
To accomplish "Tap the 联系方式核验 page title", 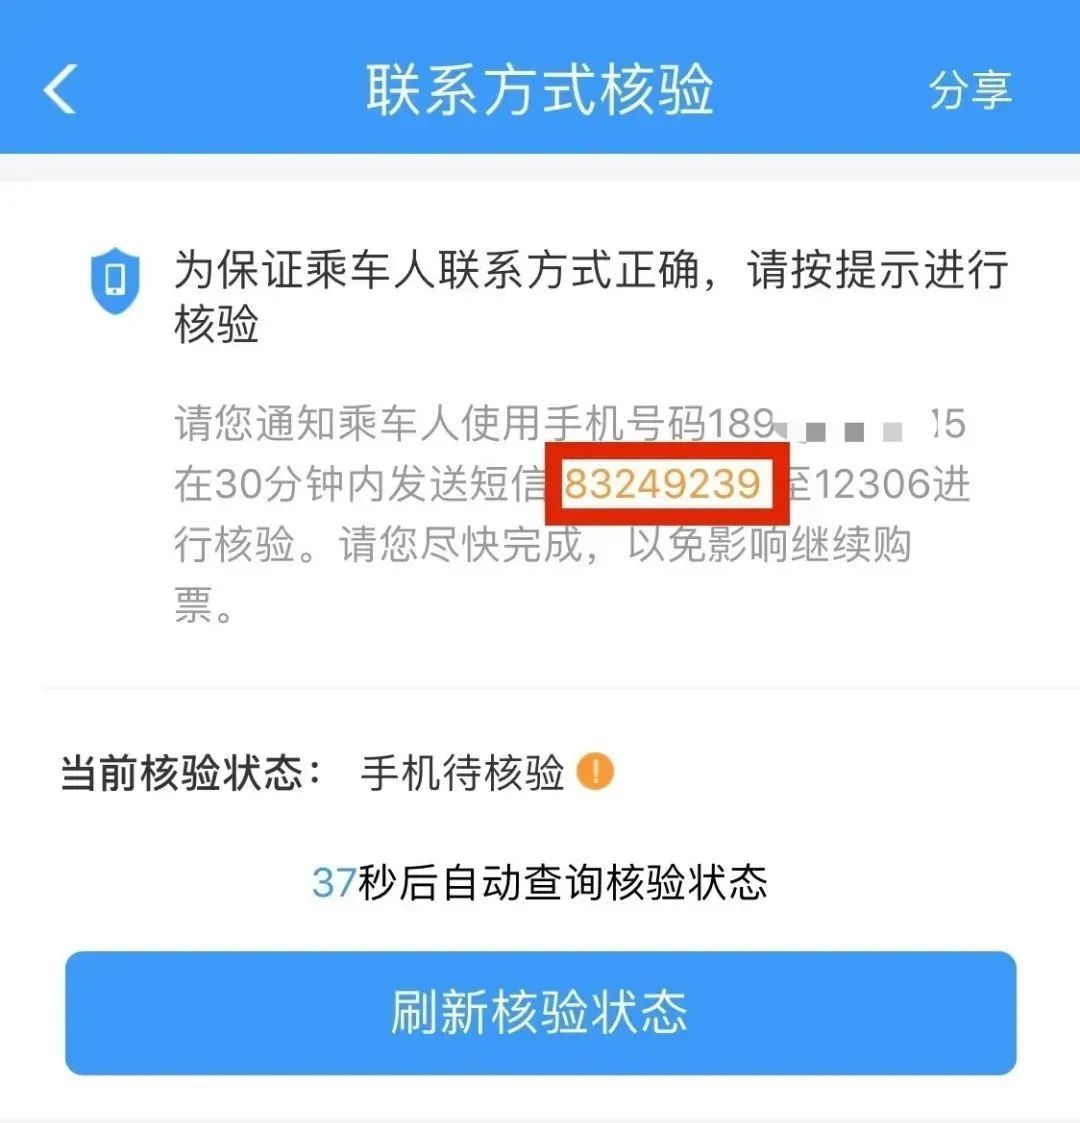I will click(x=540, y=90).
